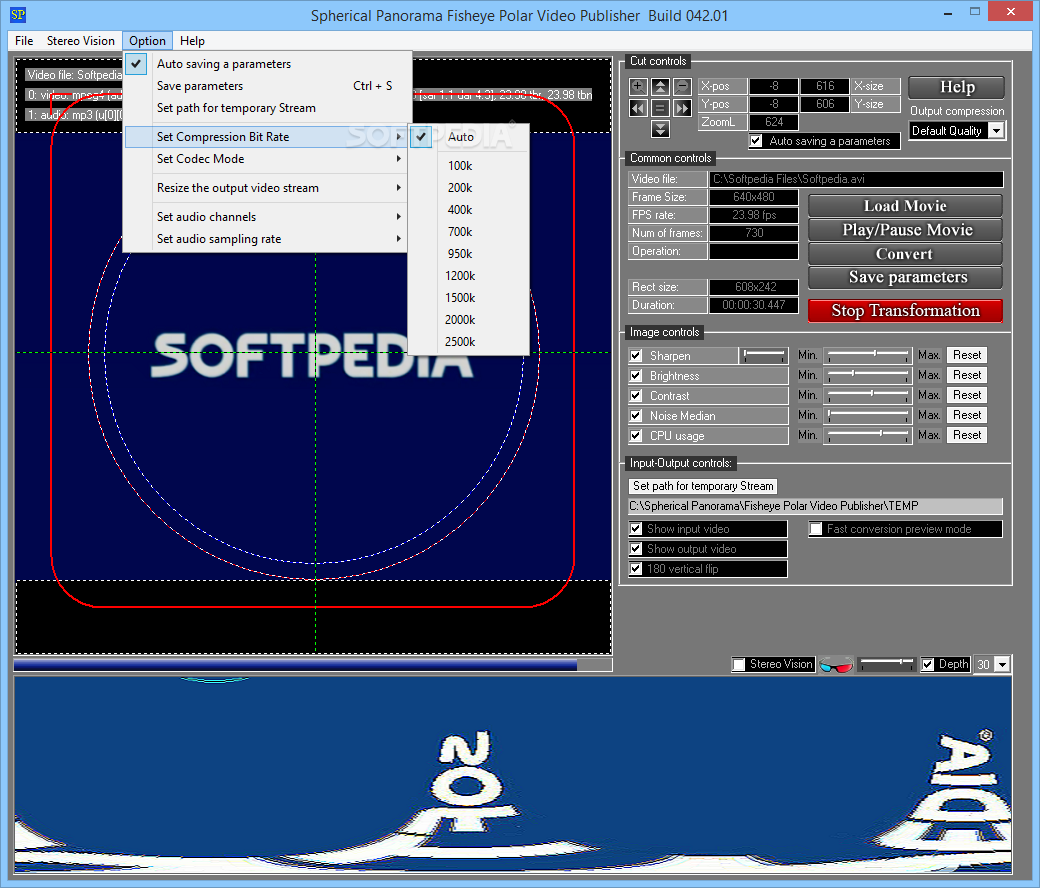Screen dimensions: 1040x888
Task: Click the Convert button
Action: pyautogui.click(x=905, y=253)
